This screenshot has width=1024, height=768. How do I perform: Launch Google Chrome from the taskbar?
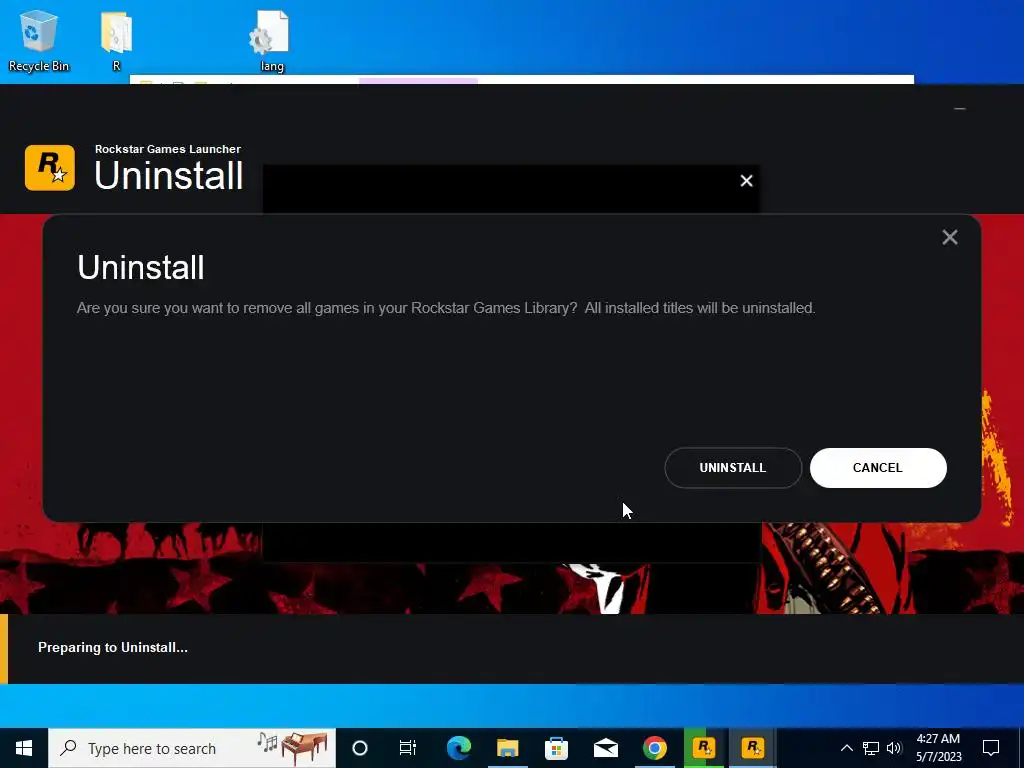(654, 748)
